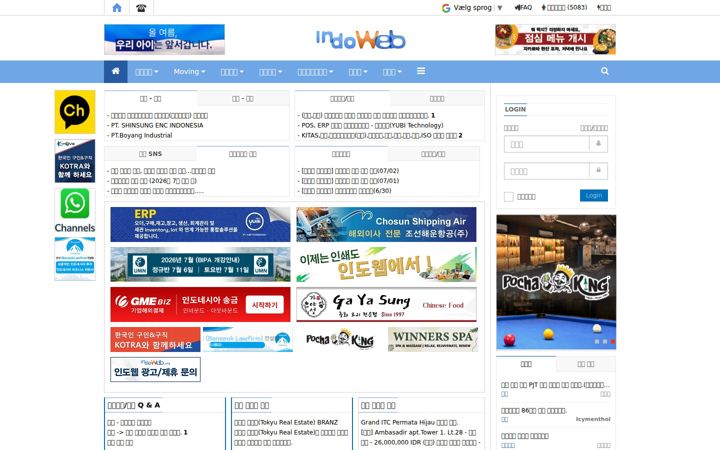This screenshot has height=450, width=720.
Task: Click the home icon in the top utility bar
Action: click(x=117, y=8)
